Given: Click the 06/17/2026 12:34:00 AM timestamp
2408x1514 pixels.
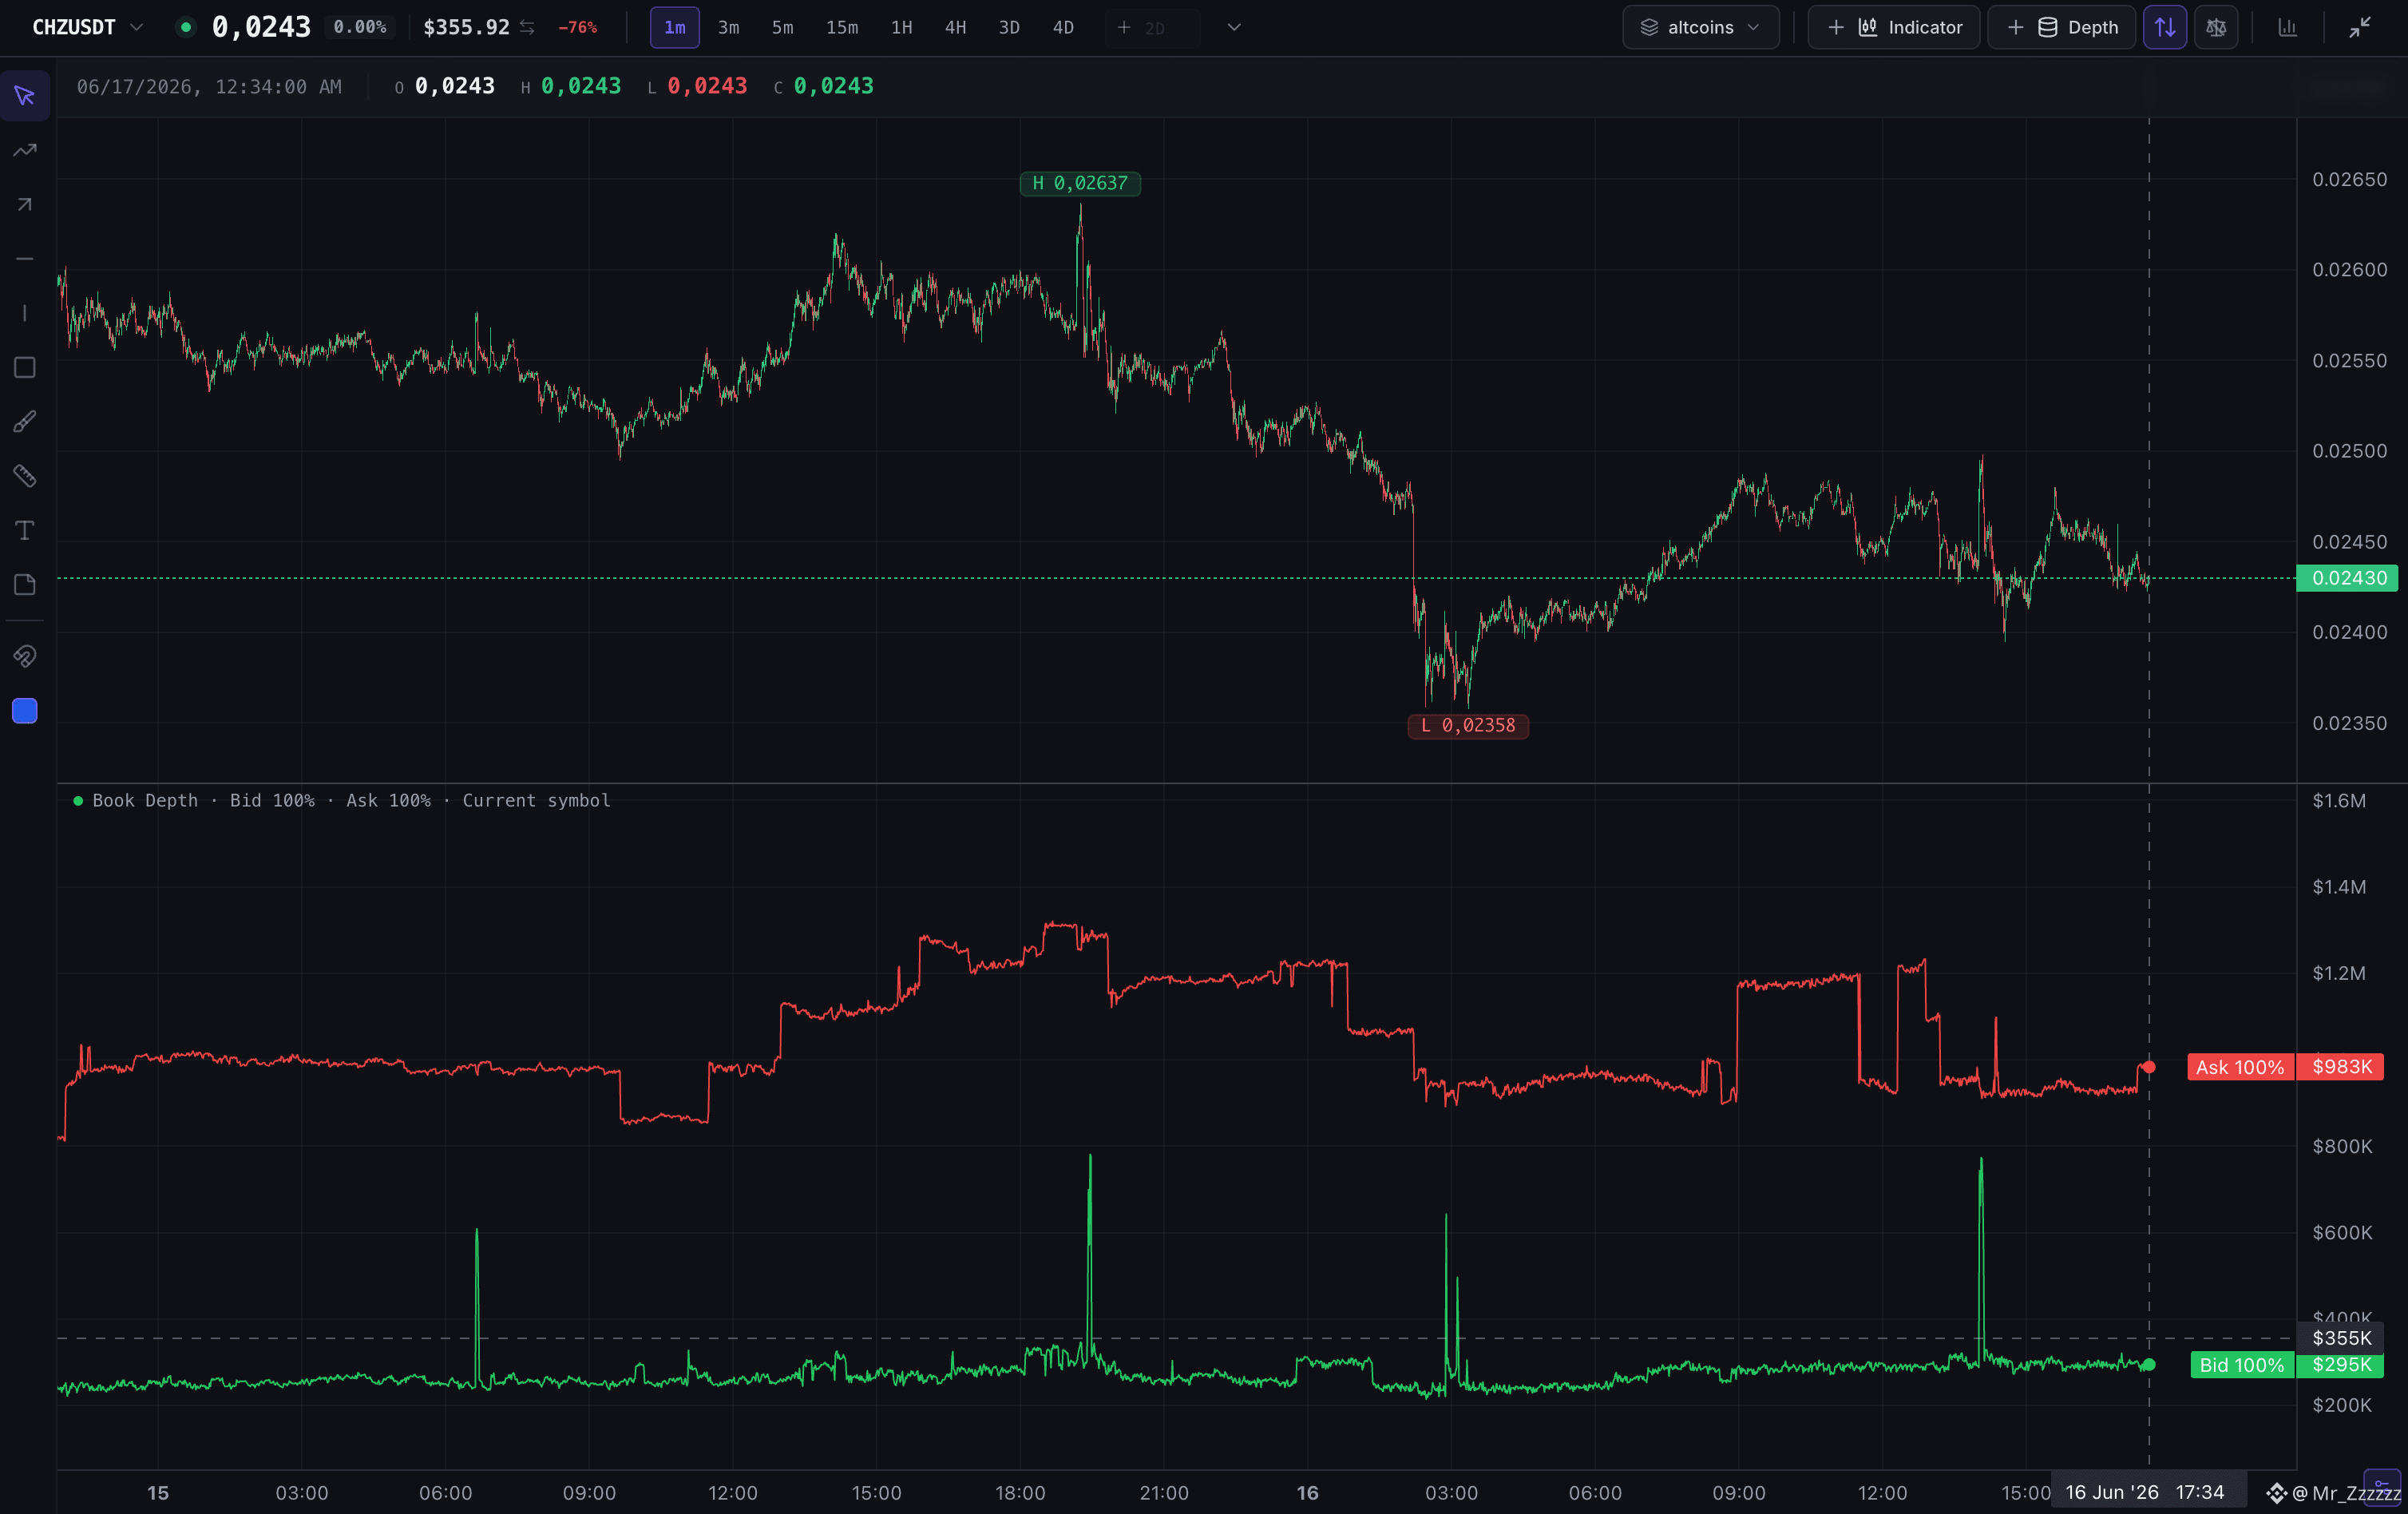Looking at the screenshot, I should tap(209, 87).
